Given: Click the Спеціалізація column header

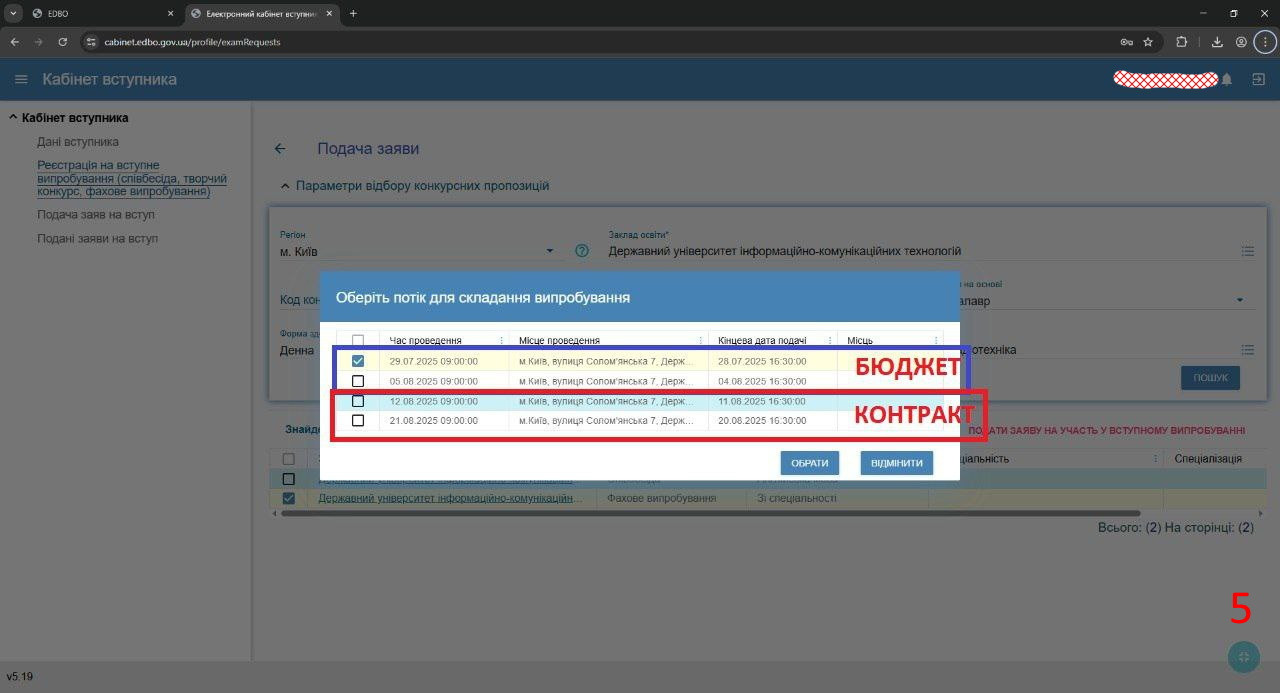Looking at the screenshot, I should [1208, 458].
